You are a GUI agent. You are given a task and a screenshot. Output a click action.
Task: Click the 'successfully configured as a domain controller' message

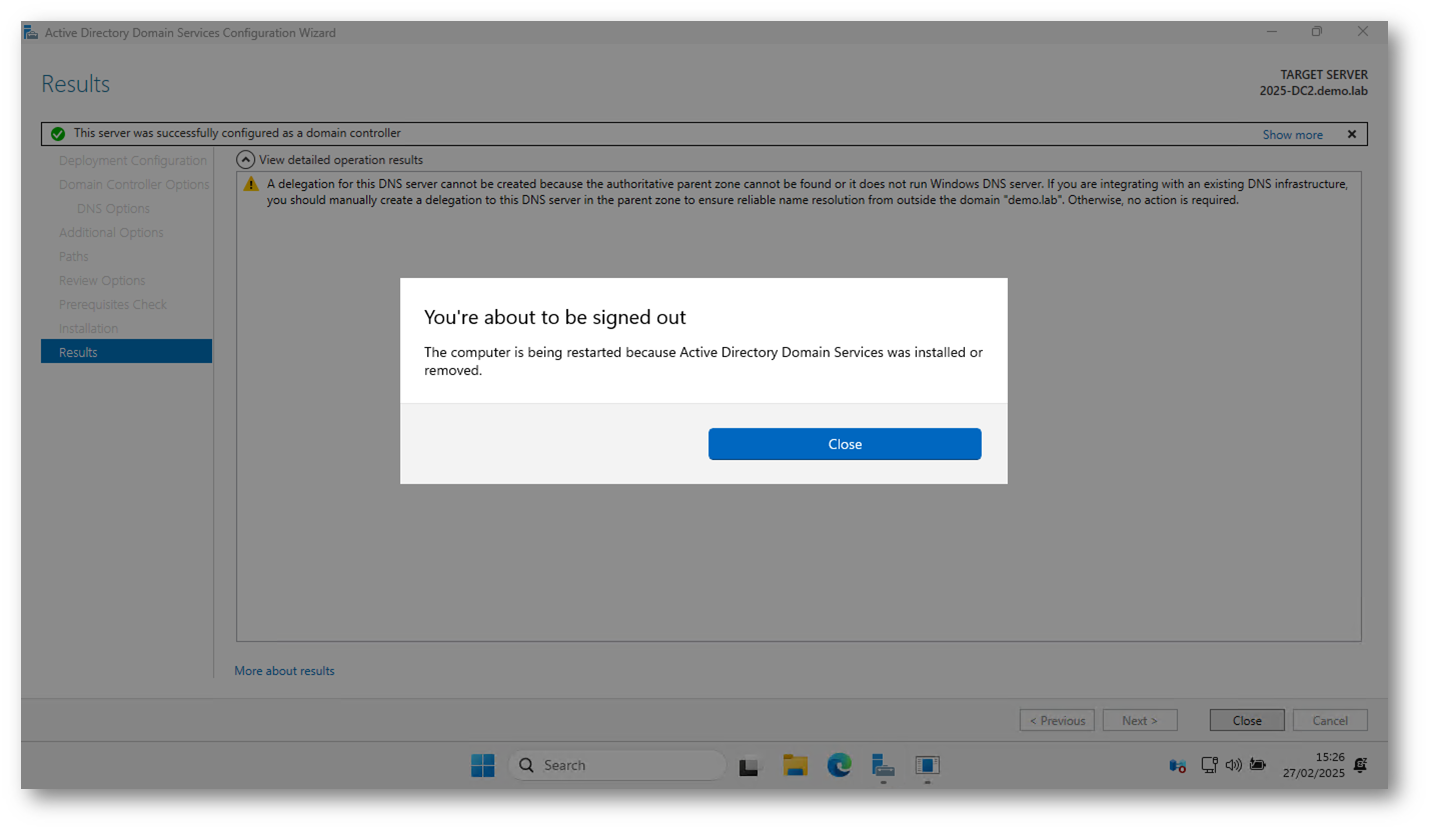point(237,133)
